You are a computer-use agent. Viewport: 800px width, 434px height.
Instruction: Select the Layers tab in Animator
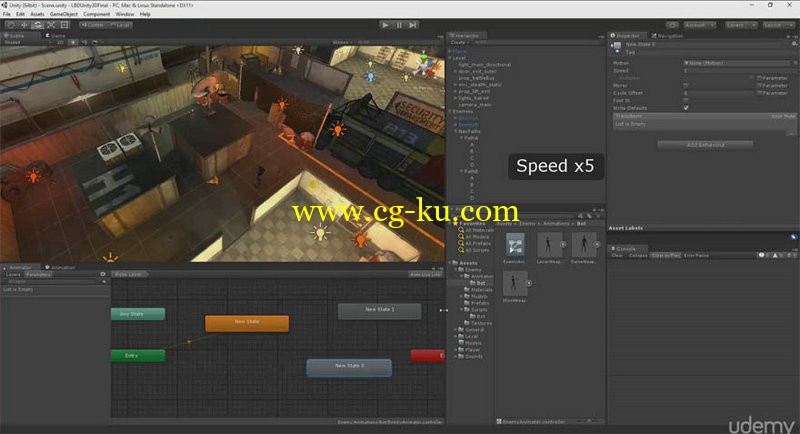coord(13,274)
